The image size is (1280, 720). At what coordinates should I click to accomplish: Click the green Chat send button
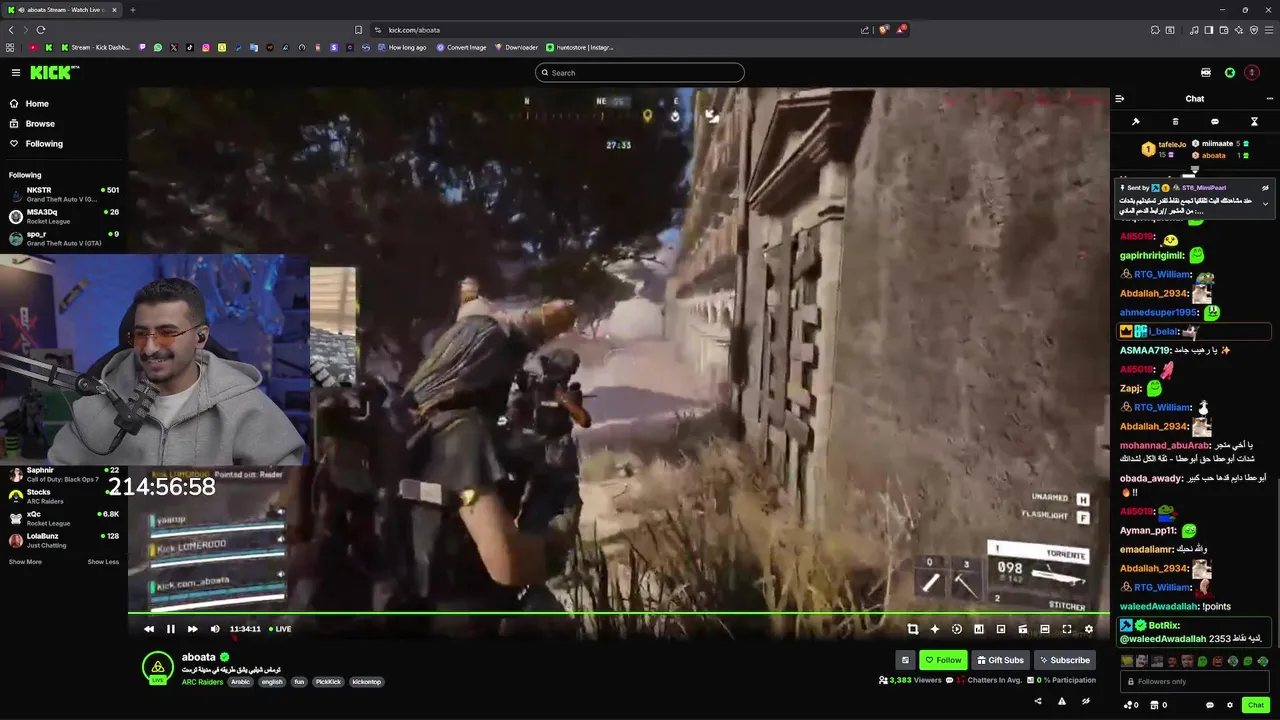[x=1256, y=705]
